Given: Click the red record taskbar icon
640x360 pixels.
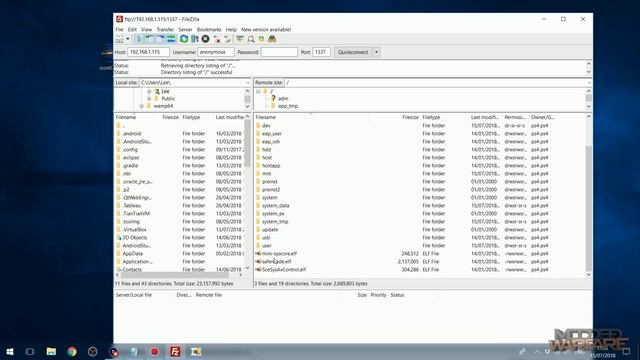Looking at the screenshot, I should click(x=154, y=351).
